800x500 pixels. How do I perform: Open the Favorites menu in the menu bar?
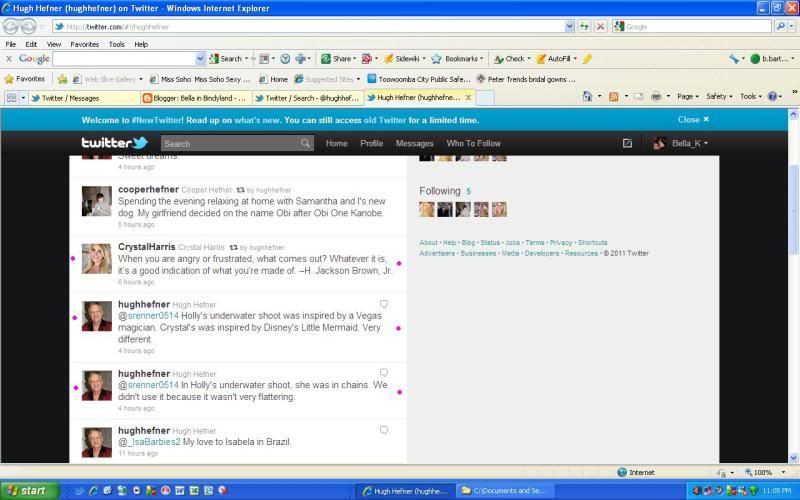coord(85,44)
